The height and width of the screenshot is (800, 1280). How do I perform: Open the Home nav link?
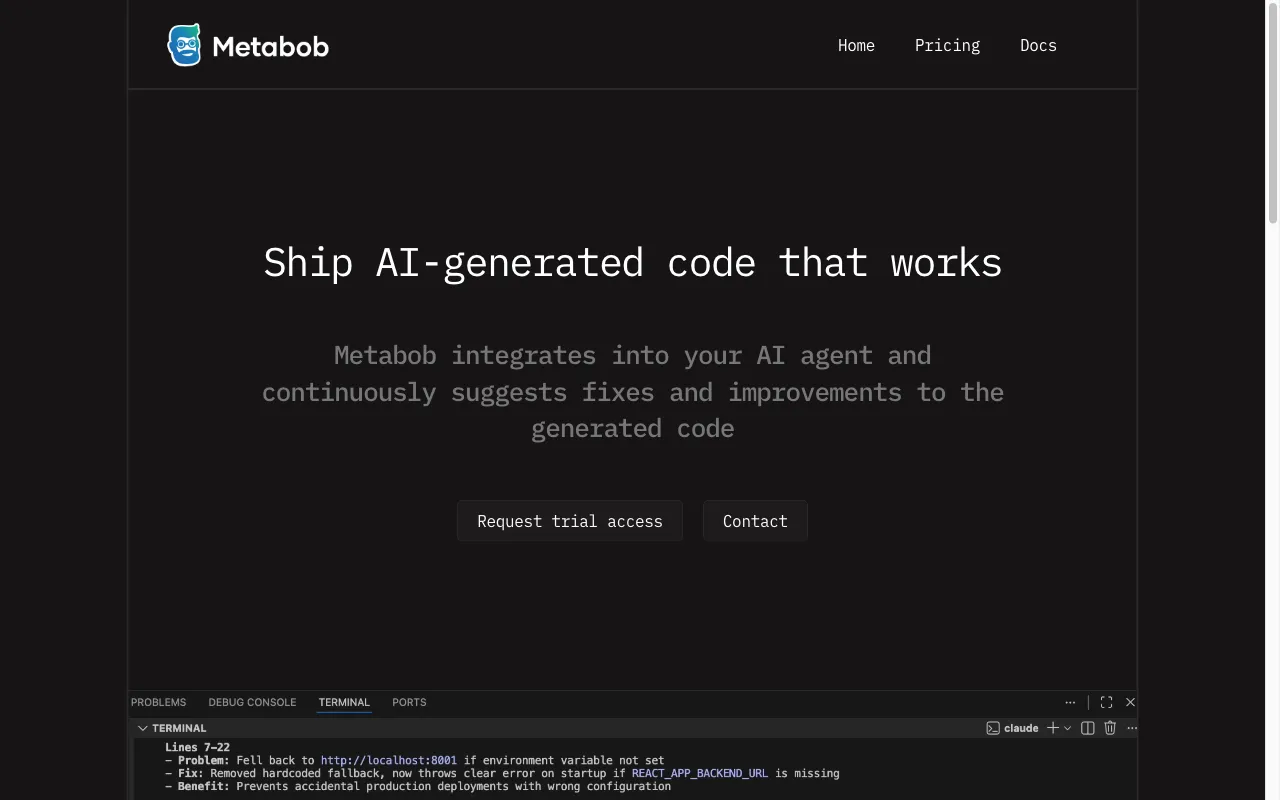(x=856, y=45)
